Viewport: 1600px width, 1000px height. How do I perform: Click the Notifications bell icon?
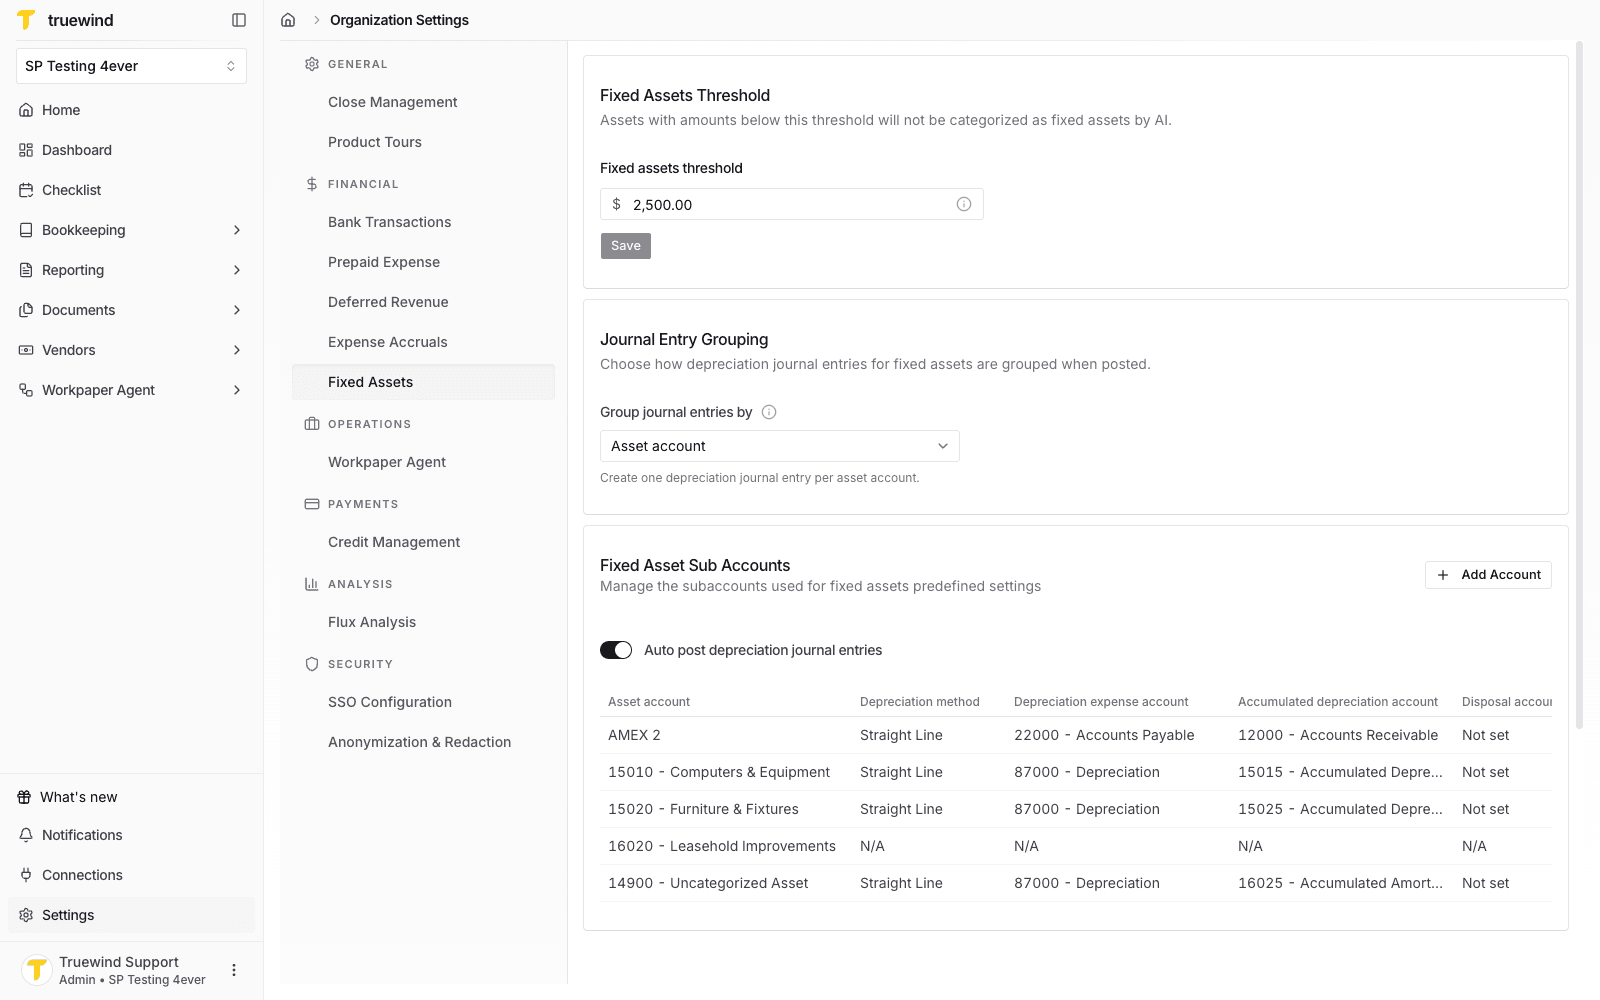click(x=26, y=835)
